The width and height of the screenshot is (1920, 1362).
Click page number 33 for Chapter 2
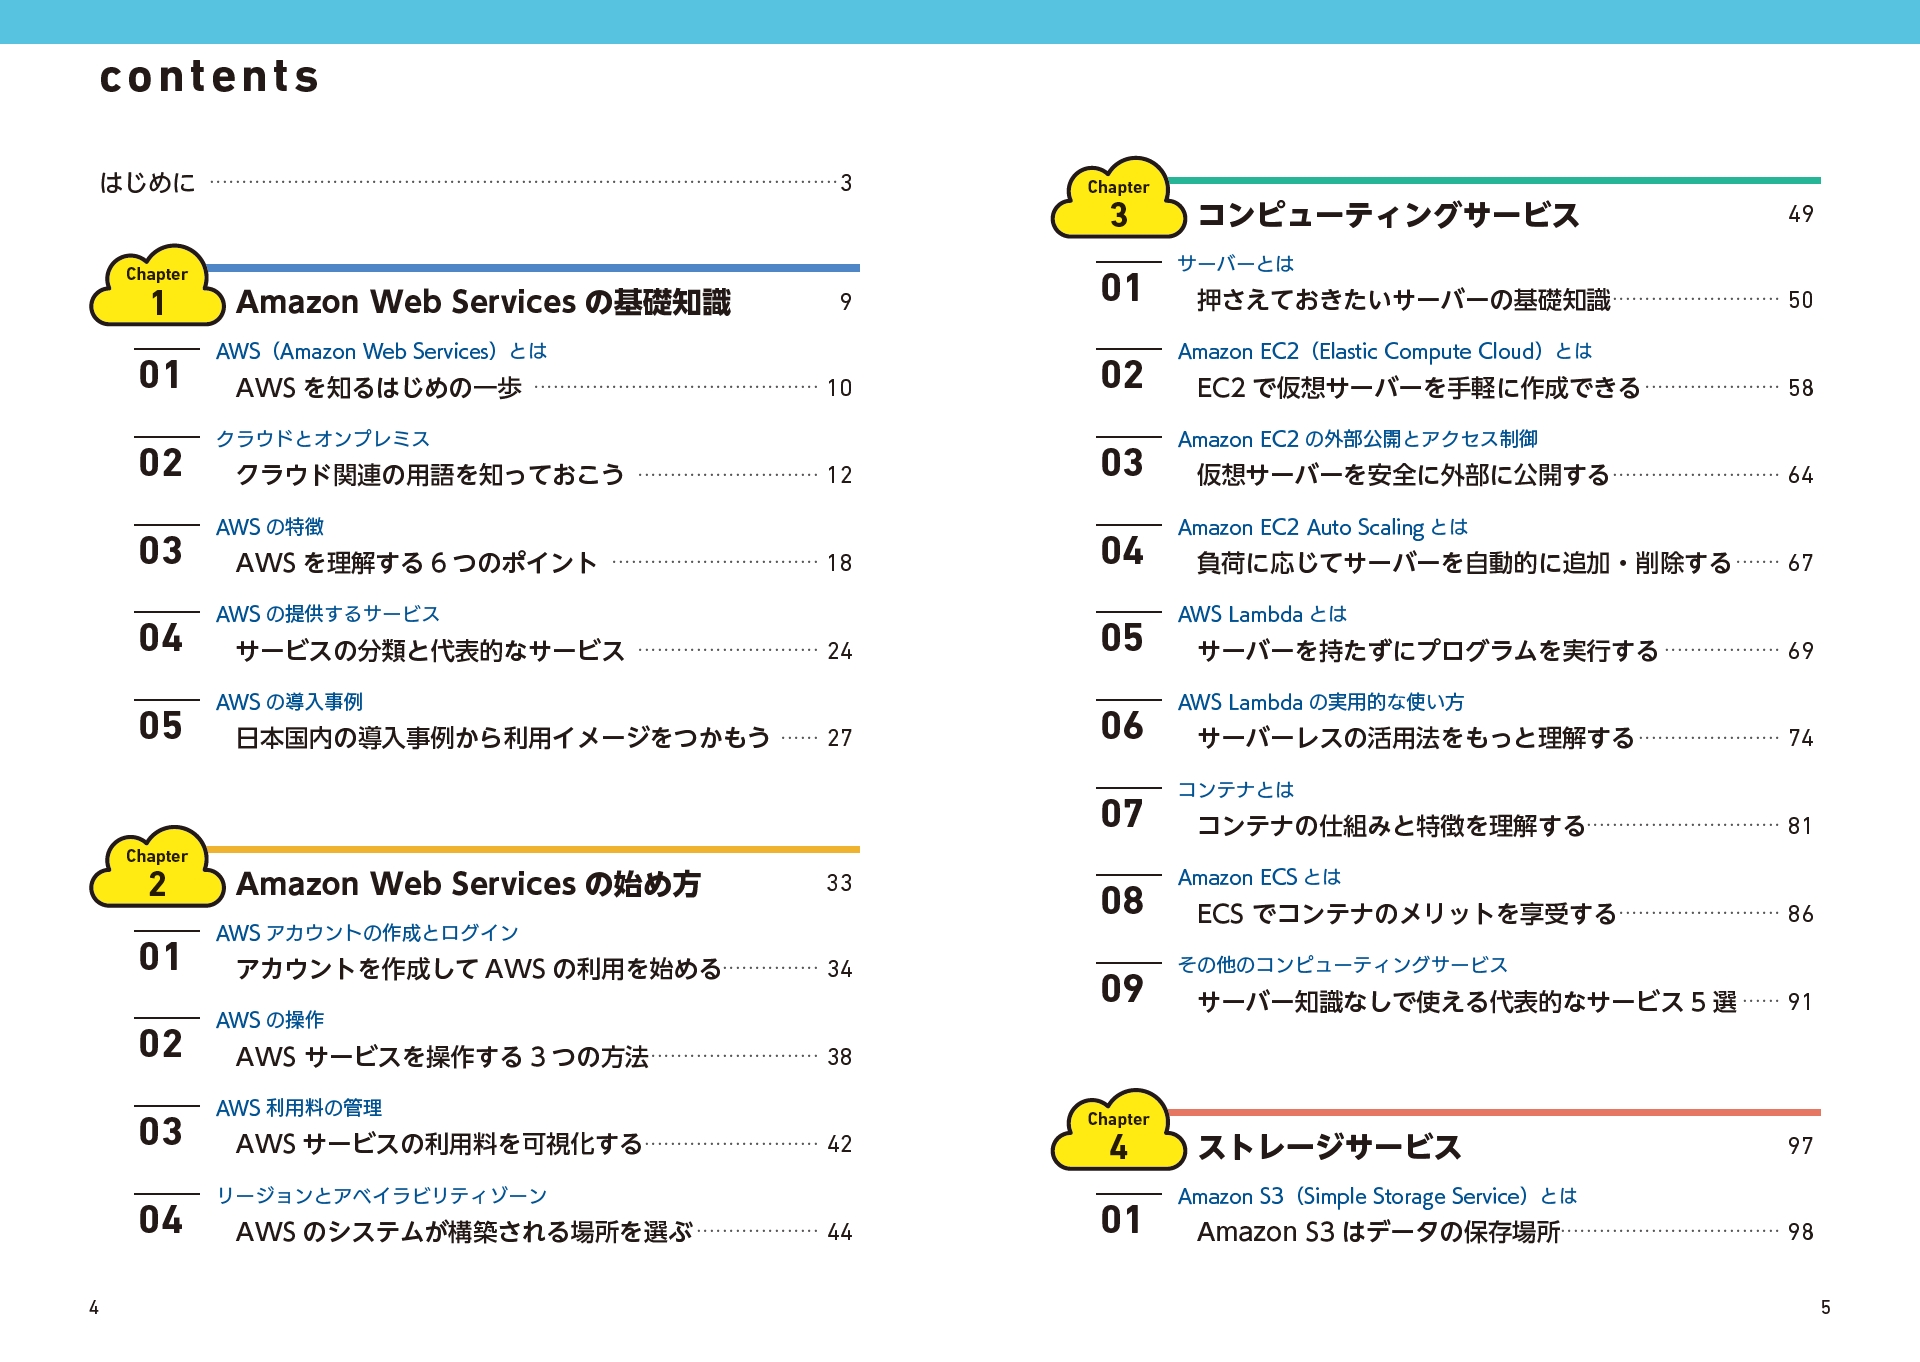[x=839, y=883]
